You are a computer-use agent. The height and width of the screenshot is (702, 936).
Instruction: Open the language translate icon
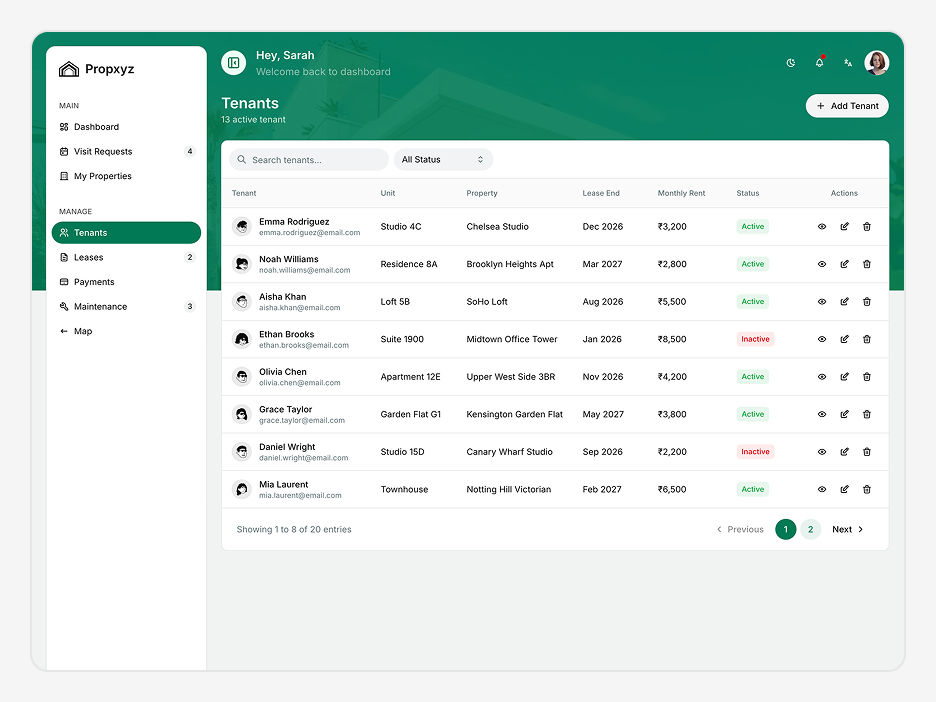tap(848, 63)
